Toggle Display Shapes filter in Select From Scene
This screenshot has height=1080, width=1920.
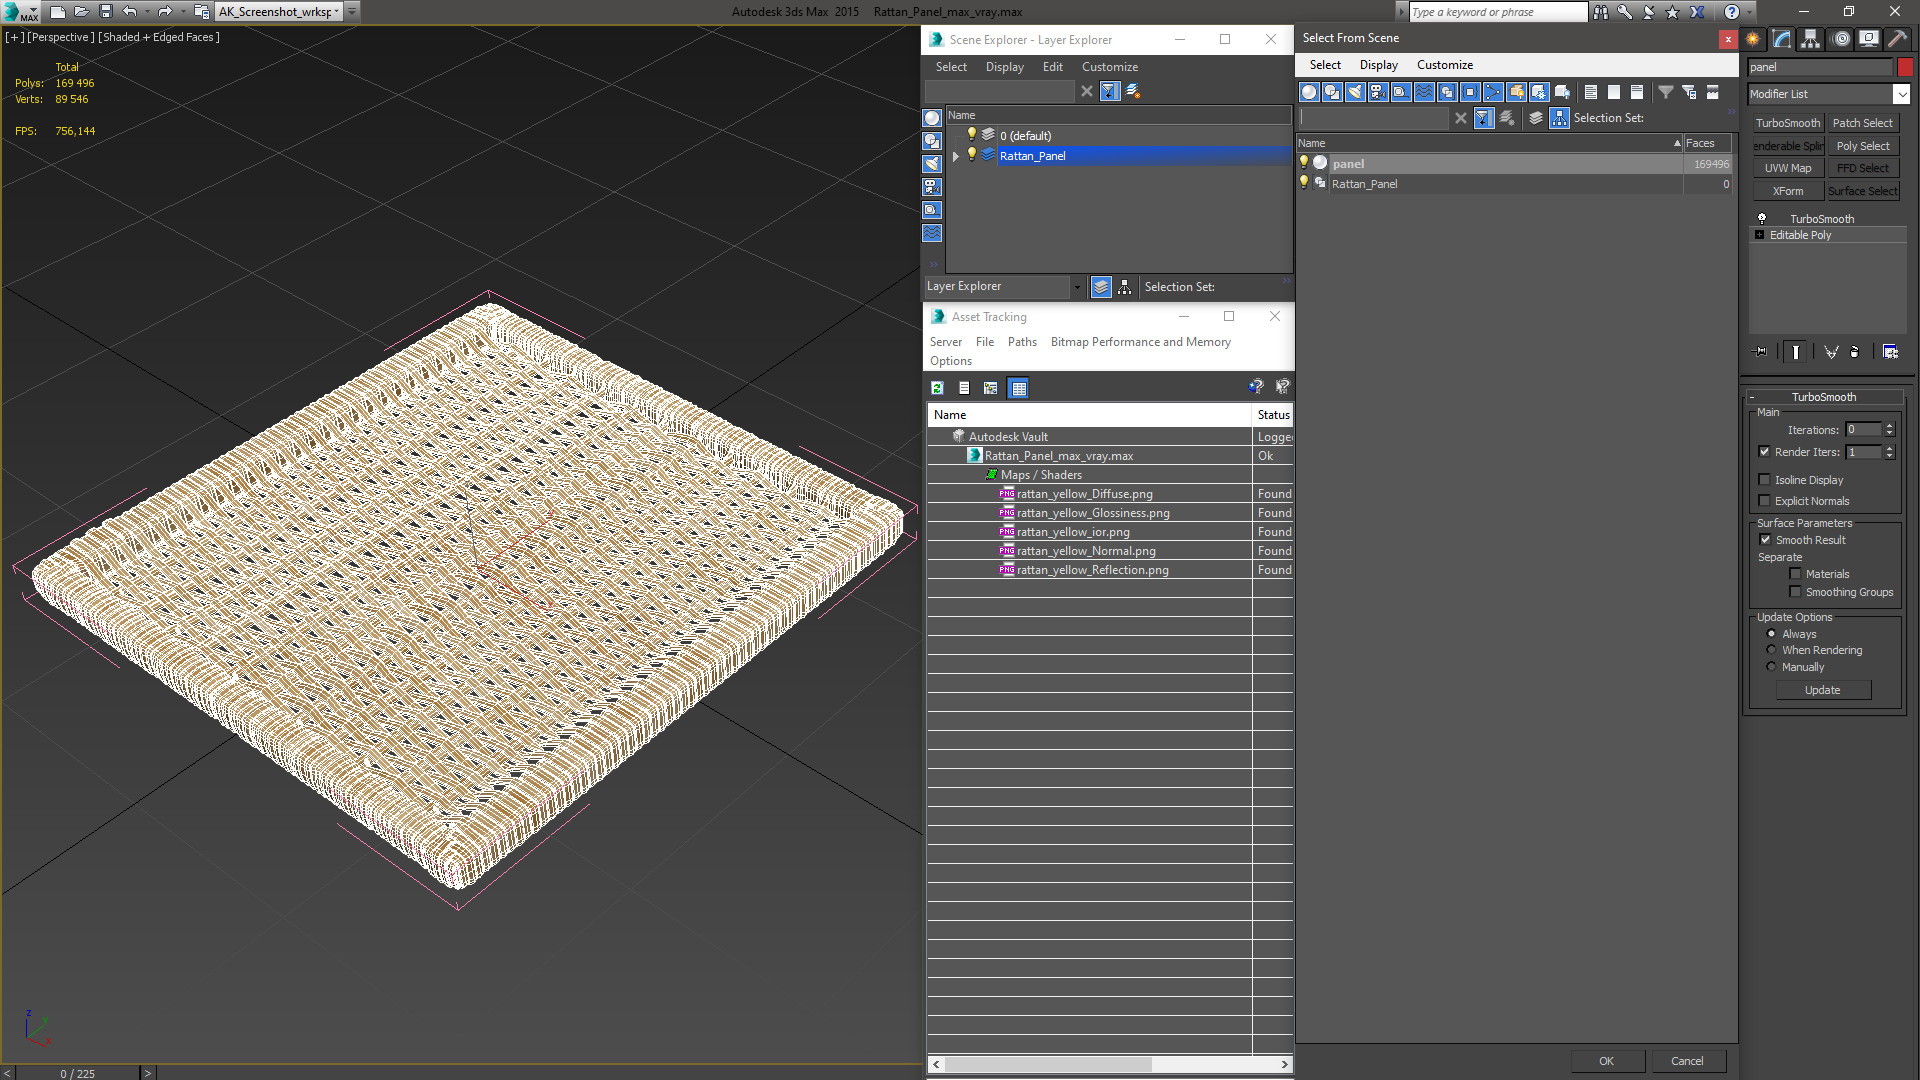(x=1332, y=92)
